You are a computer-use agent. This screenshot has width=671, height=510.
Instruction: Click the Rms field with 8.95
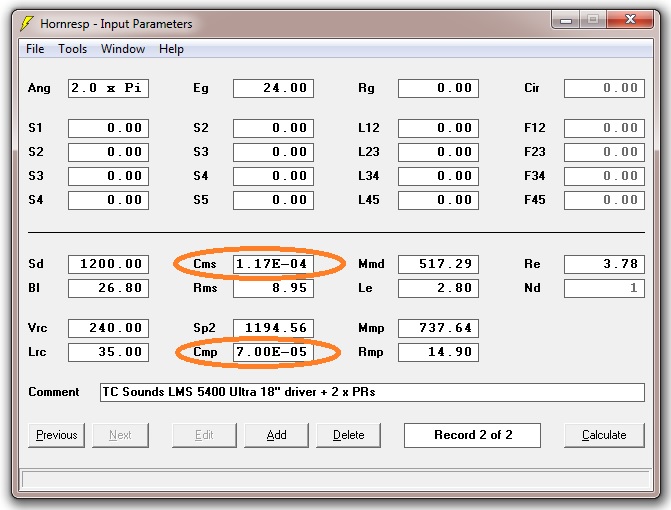tap(273, 288)
